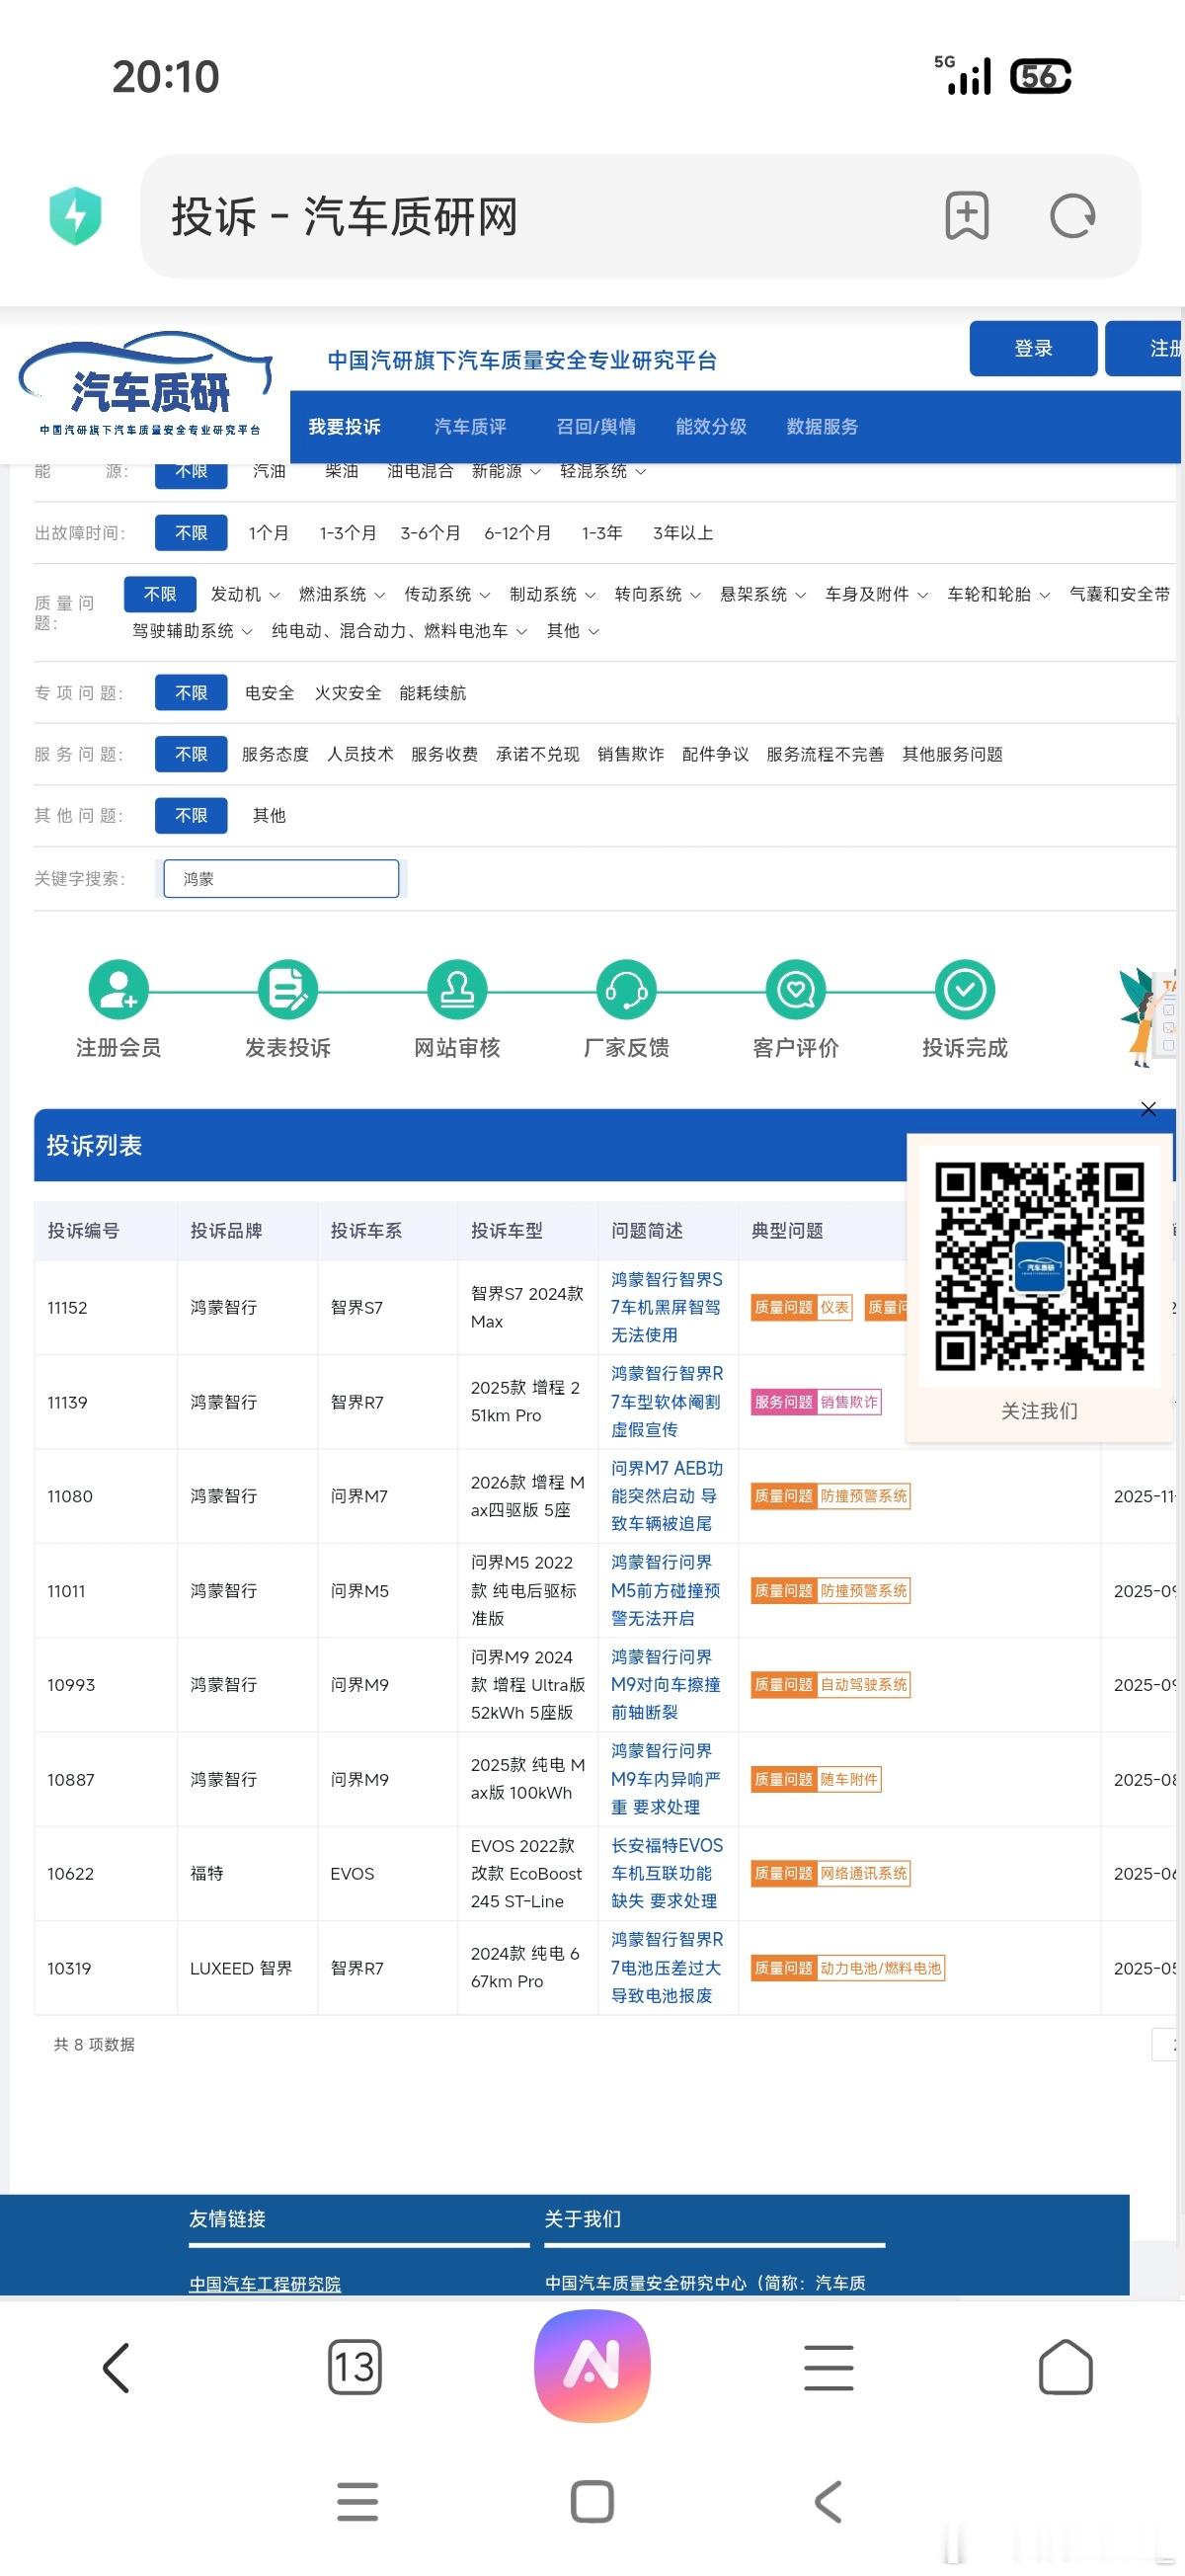Open the tab switcher showing 13 tabs
Image resolution: width=1185 pixels, height=2576 pixels.
pos(355,2367)
